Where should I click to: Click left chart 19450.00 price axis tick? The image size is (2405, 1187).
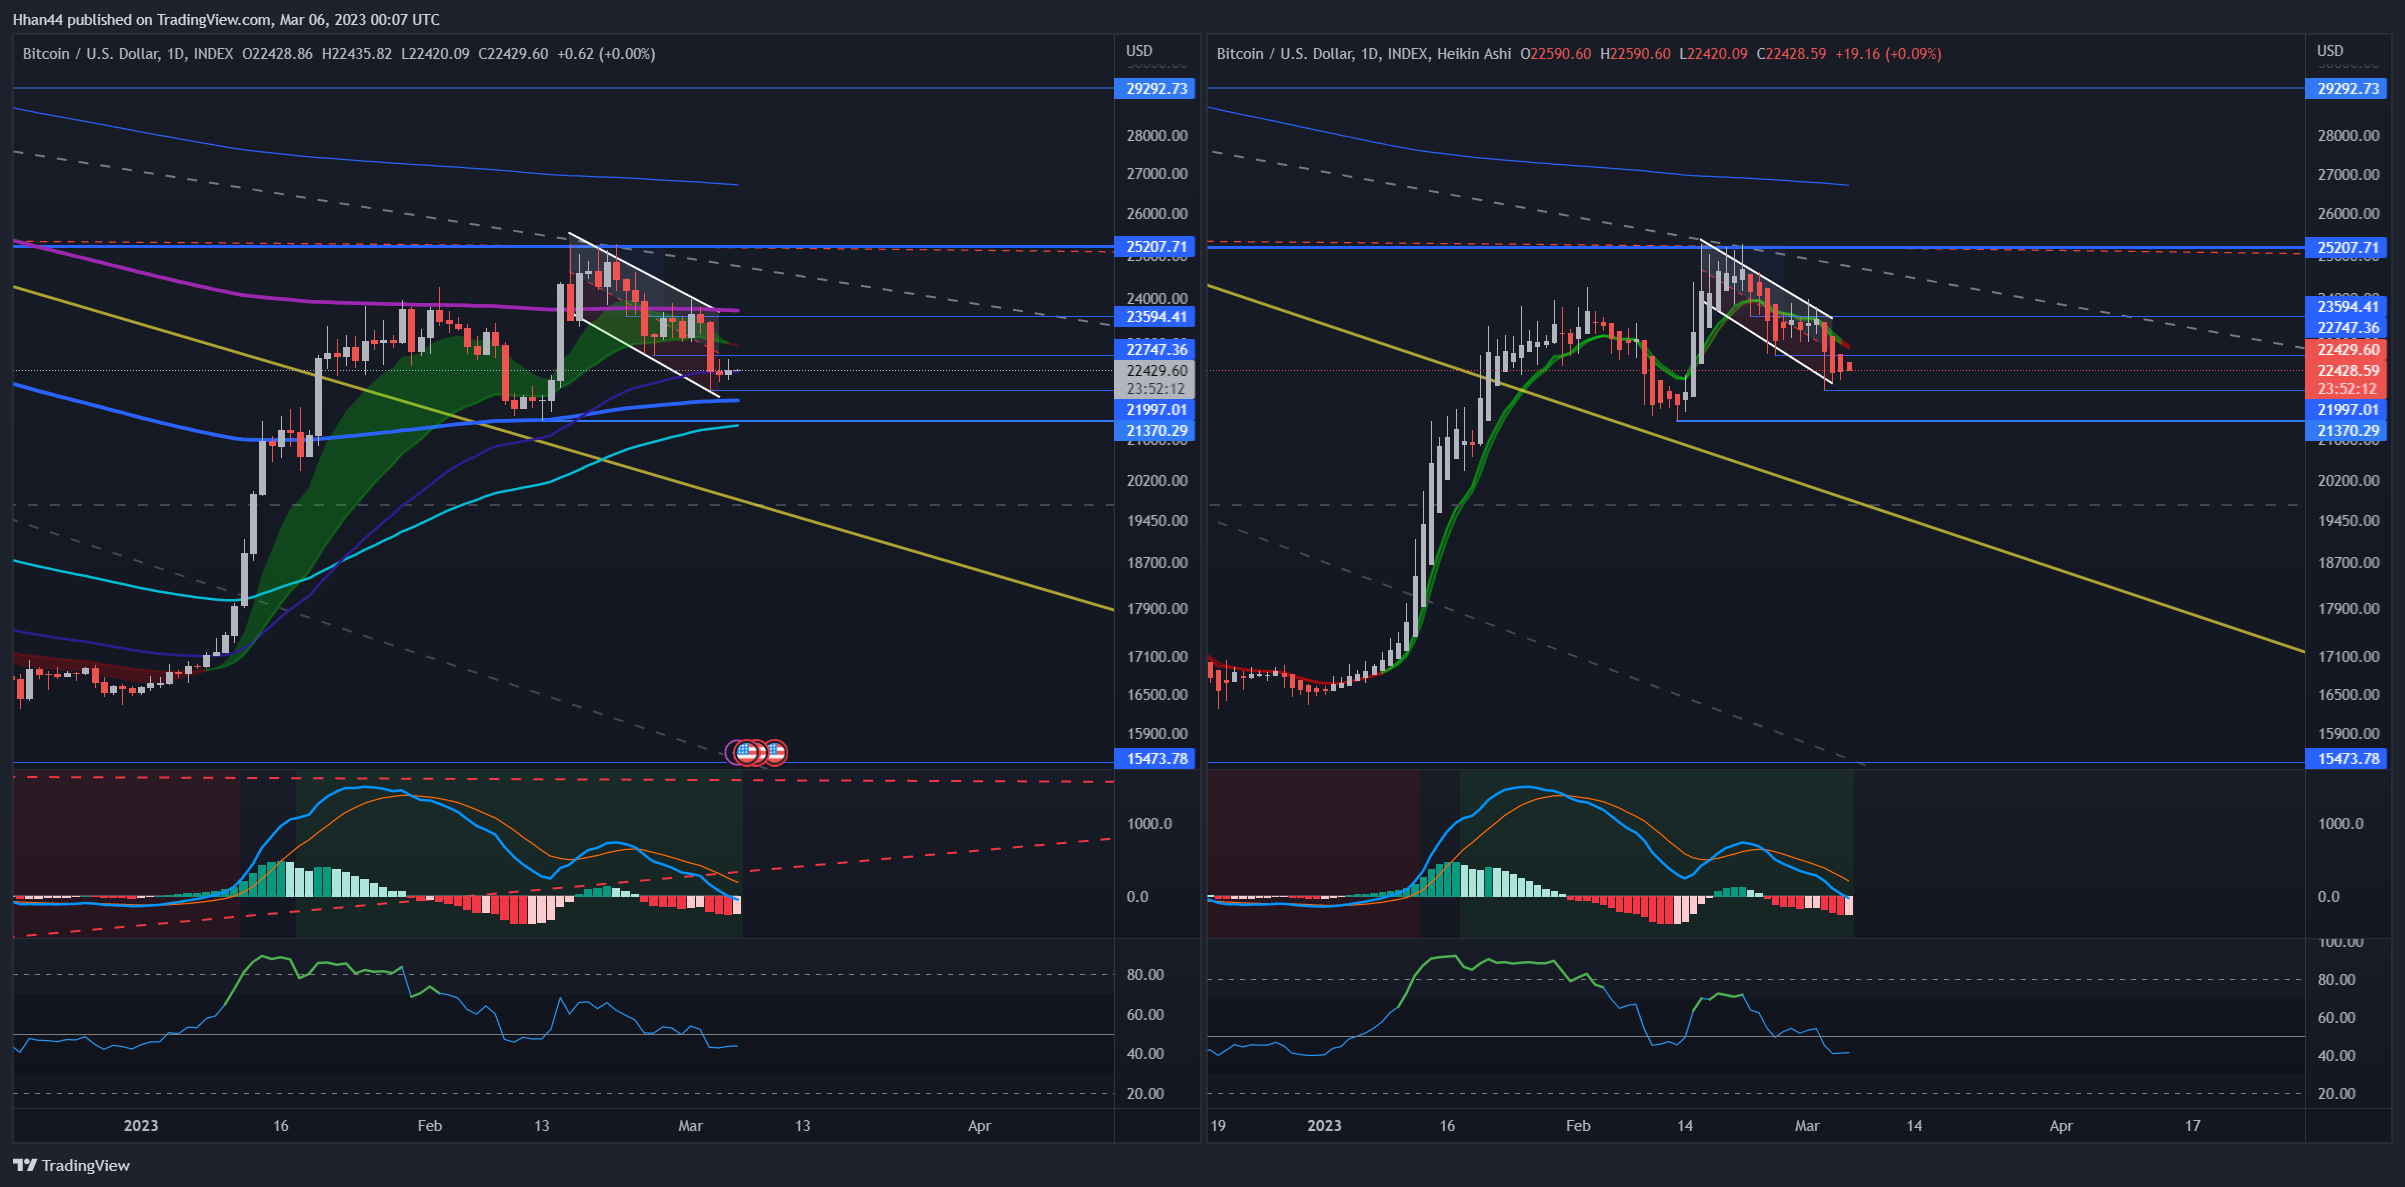coord(1157,521)
